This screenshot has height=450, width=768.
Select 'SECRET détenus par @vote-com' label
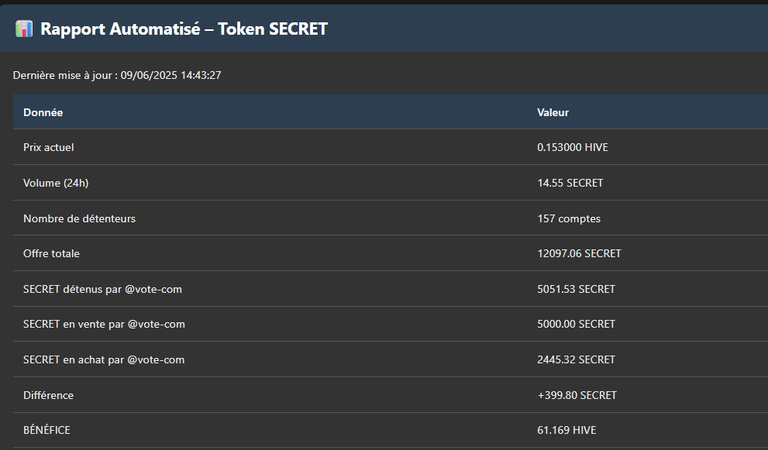tap(102, 289)
